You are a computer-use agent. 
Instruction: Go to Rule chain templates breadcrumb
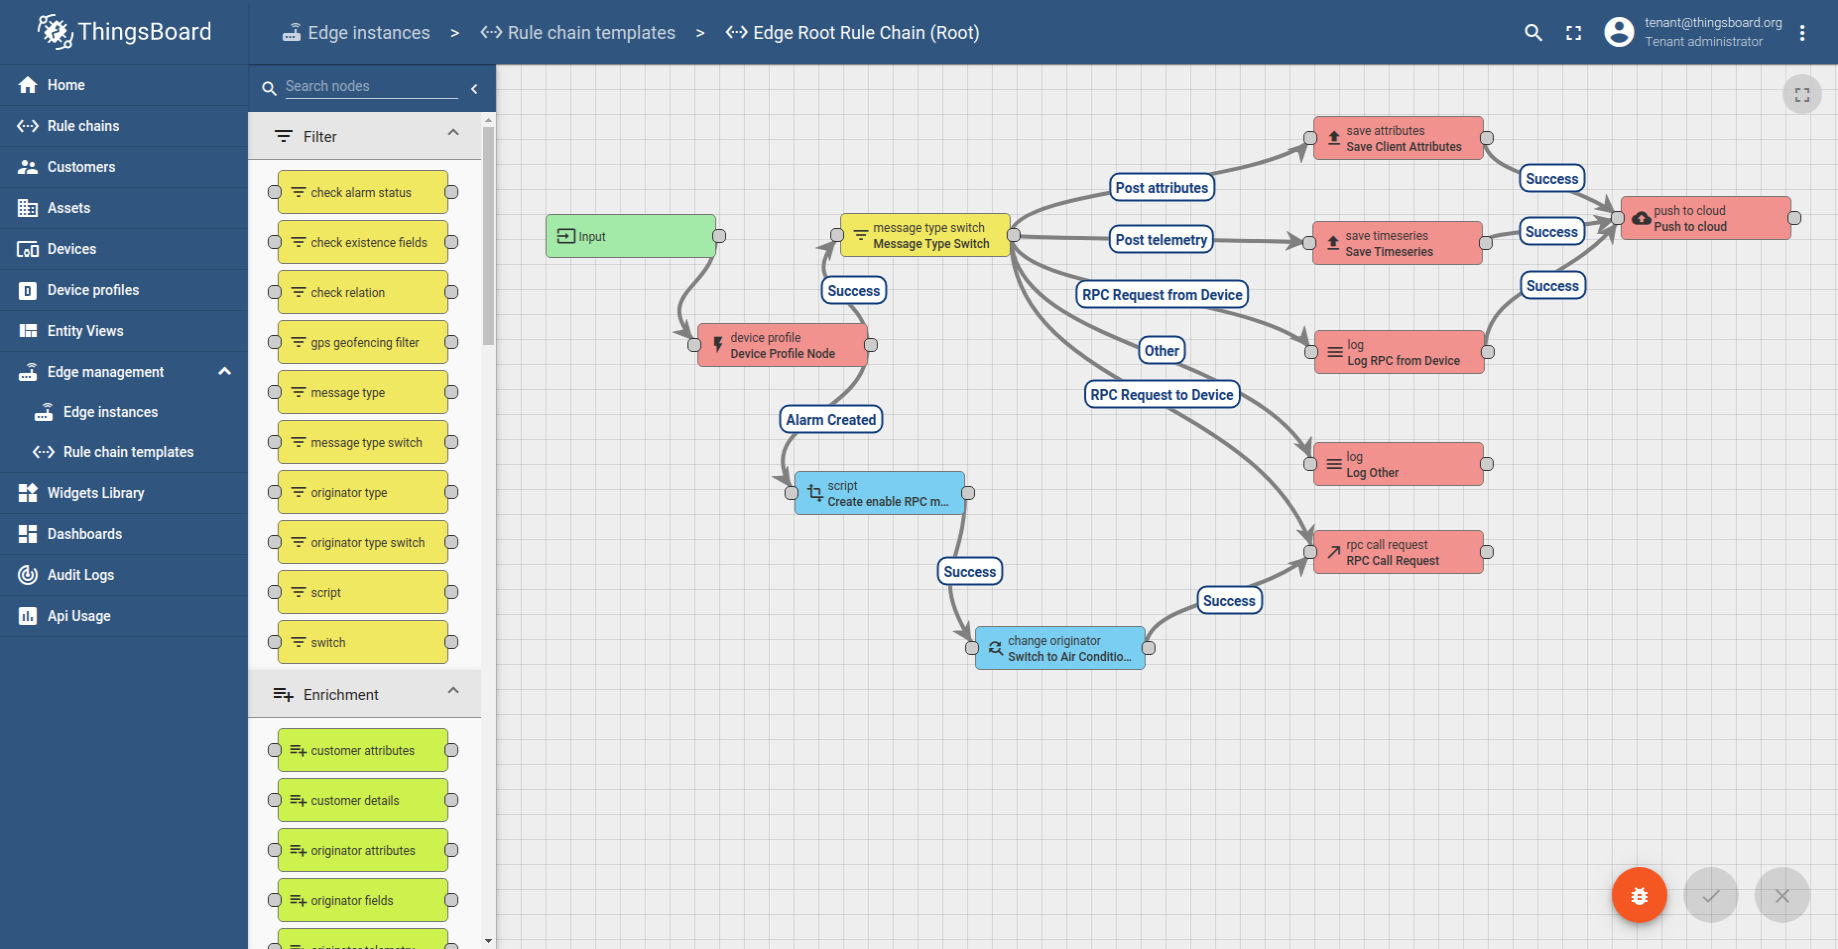[x=578, y=33]
